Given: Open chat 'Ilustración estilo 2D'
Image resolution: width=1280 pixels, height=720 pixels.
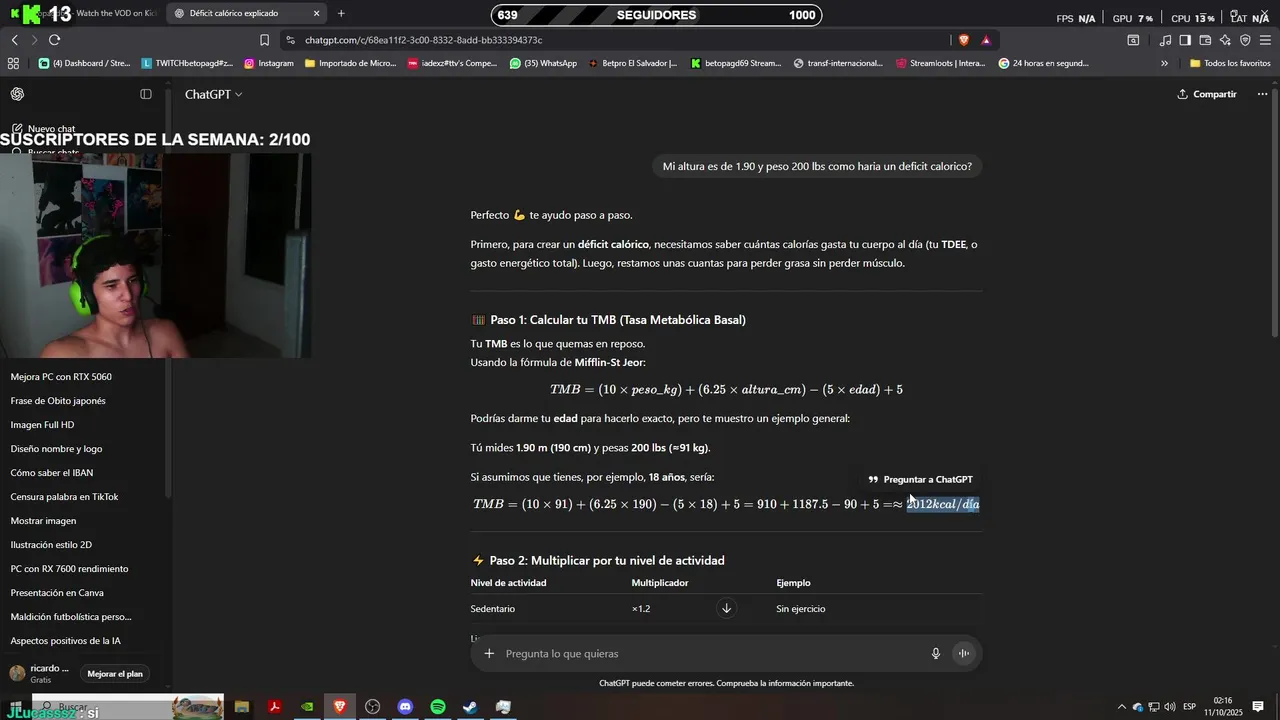Looking at the screenshot, I should pos(51,545).
